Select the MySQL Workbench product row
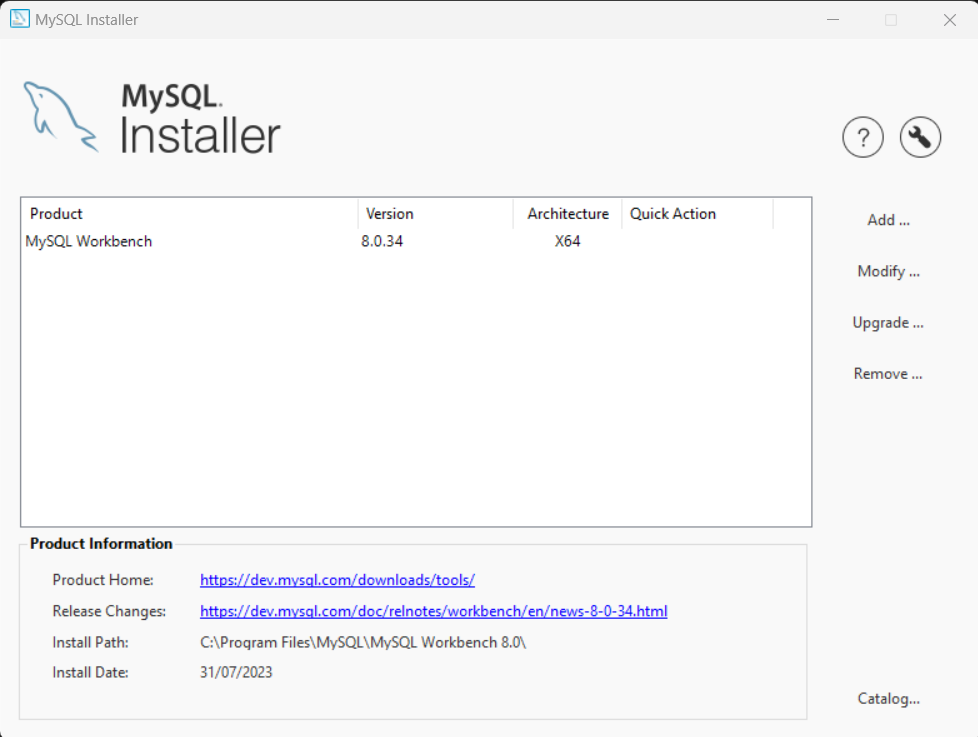 click(416, 241)
